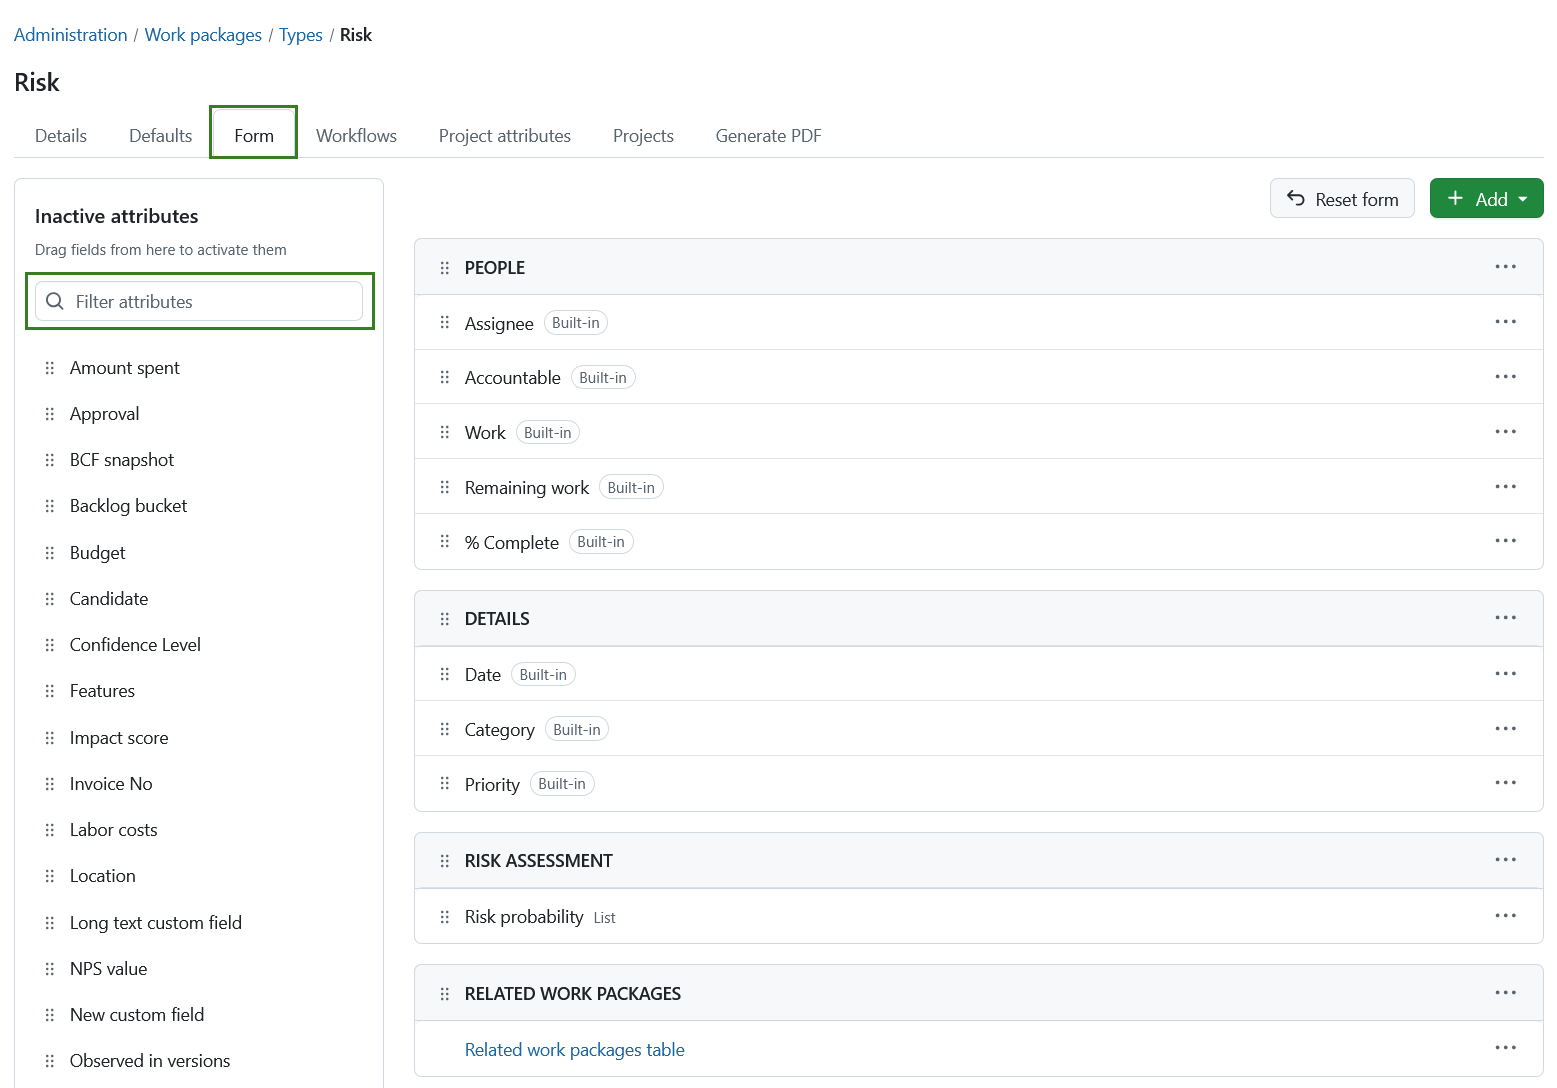Open the RELATED WORK PACKAGES group menu
The width and height of the screenshot is (1557, 1088).
pos(1505,993)
